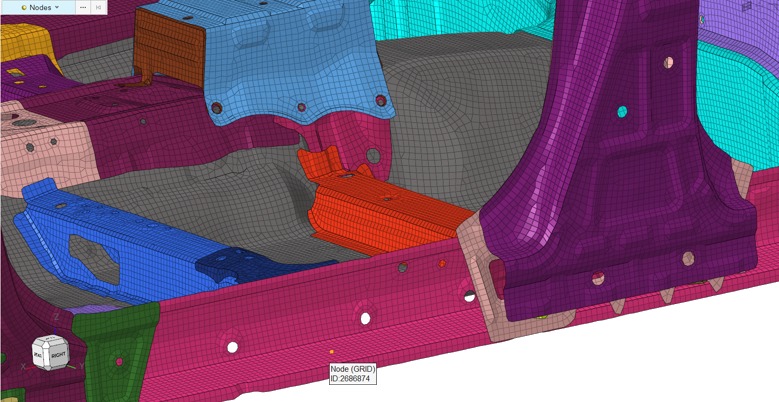
Task: Click the Node ID 2686874 label
Action: pyautogui.click(x=353, y=374)
